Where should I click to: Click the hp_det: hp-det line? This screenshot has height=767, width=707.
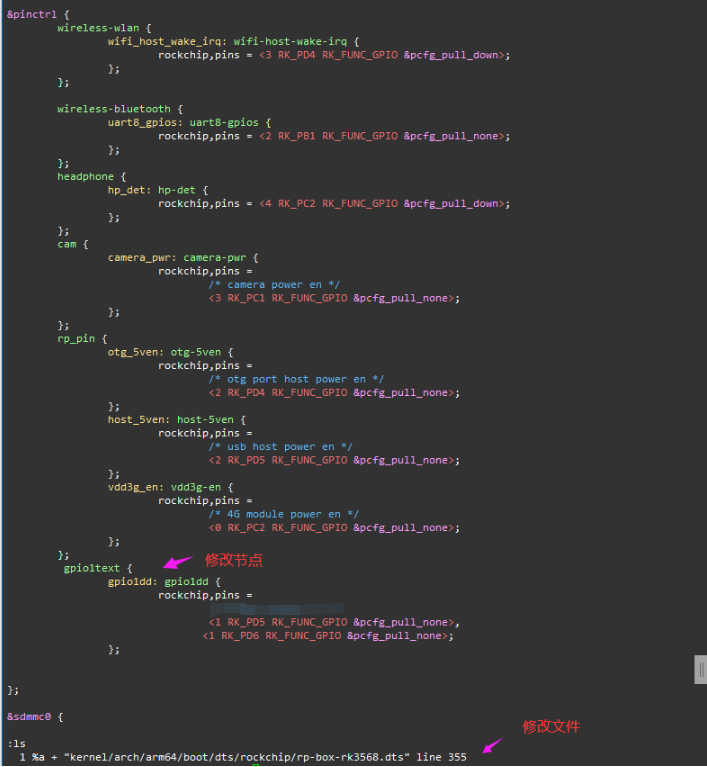(157, 190)
